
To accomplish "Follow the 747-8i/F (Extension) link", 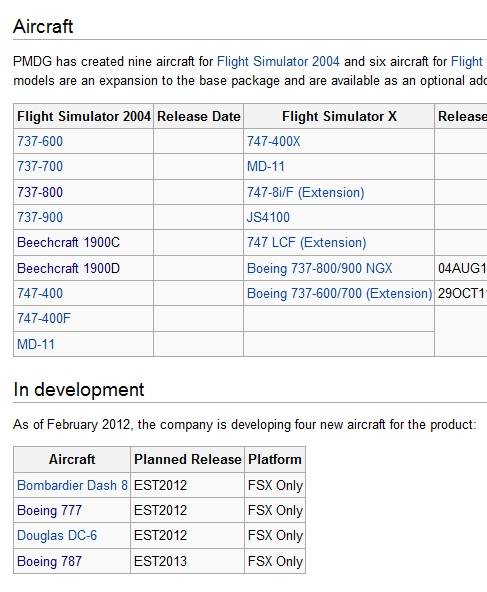I will [305, 192].
